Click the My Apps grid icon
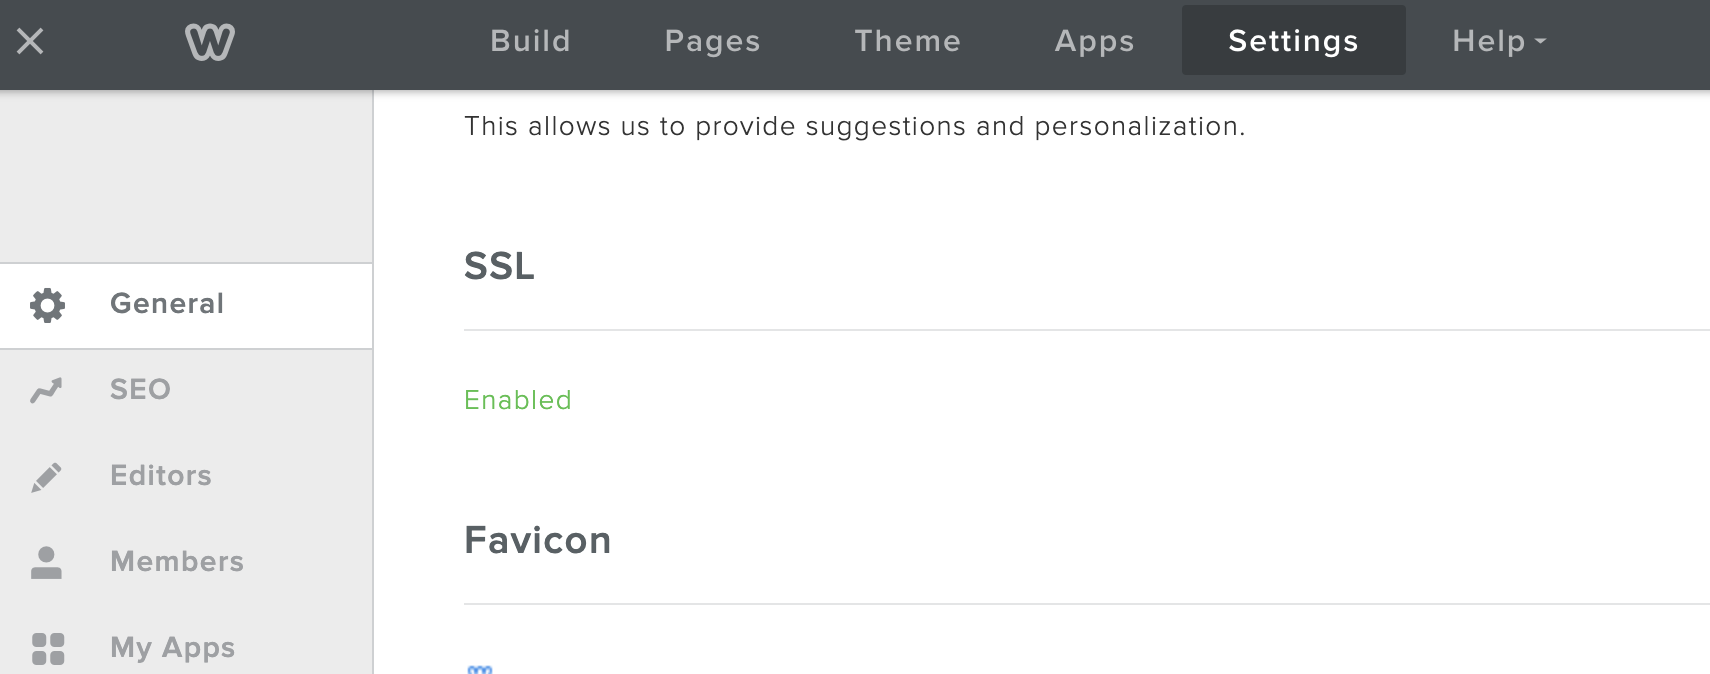The height and width of the screenshot is (674, 1710). coord(47,648)
